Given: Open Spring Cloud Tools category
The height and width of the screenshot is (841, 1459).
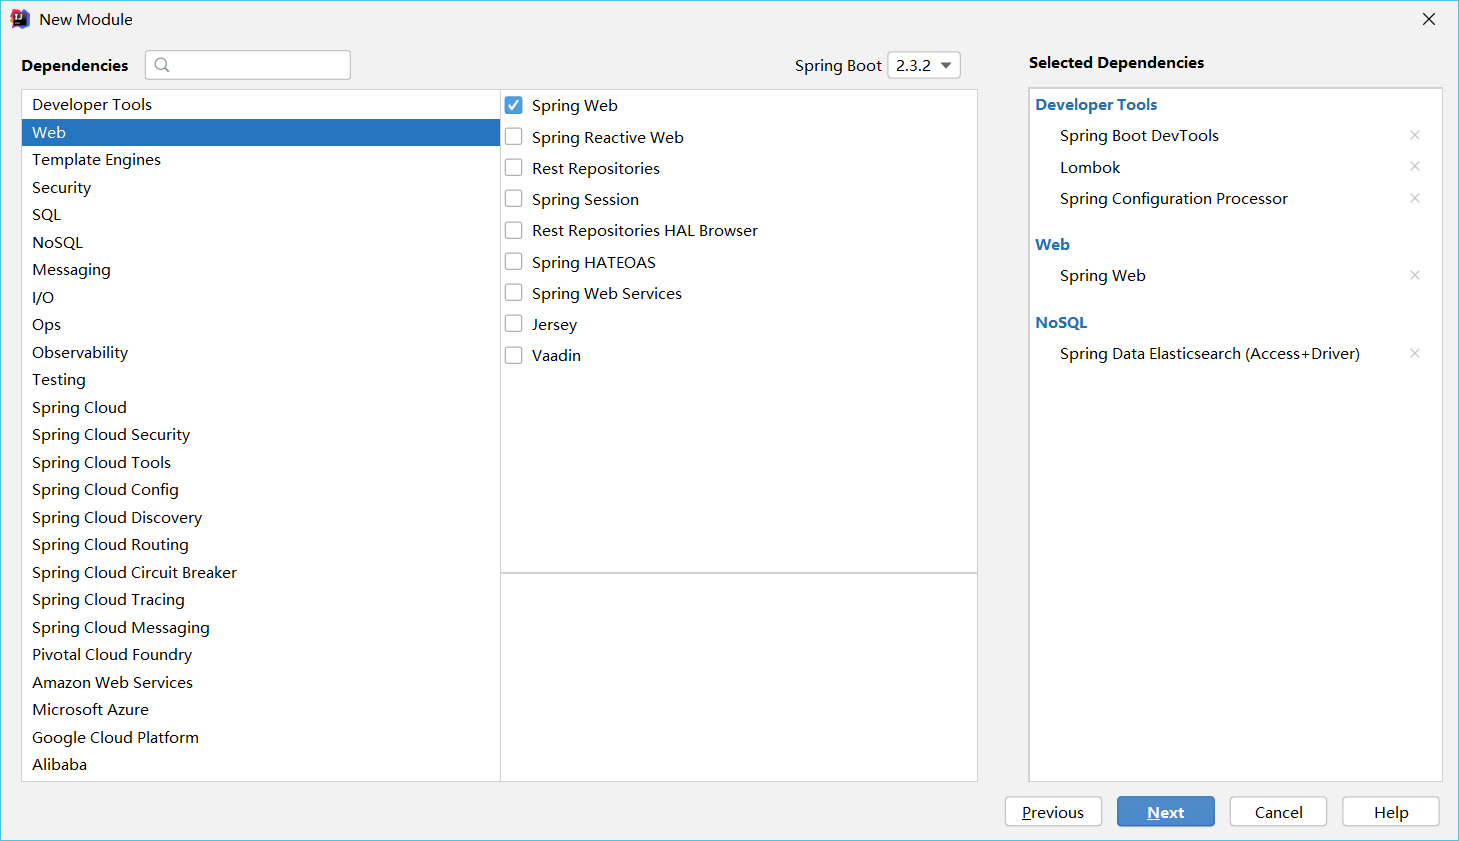Looking at the screenshot, I should click(x=261, y=462).
